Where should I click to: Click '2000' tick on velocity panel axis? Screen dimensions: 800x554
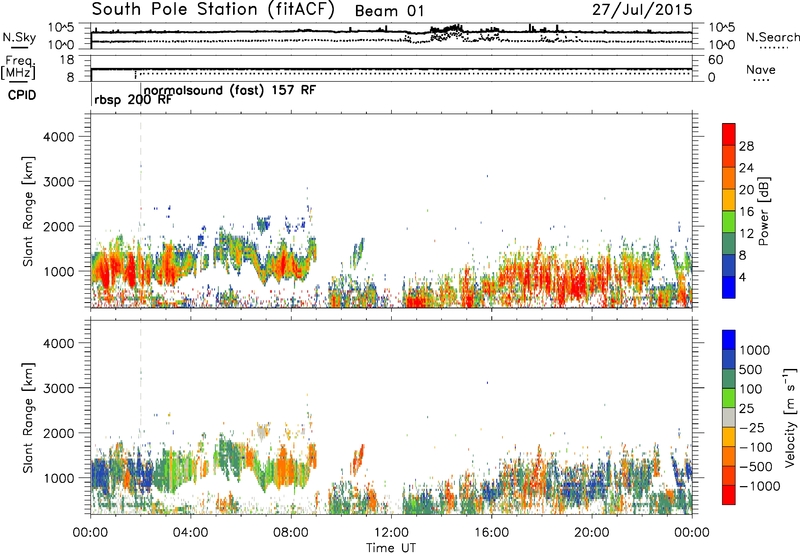pos(58,433)
